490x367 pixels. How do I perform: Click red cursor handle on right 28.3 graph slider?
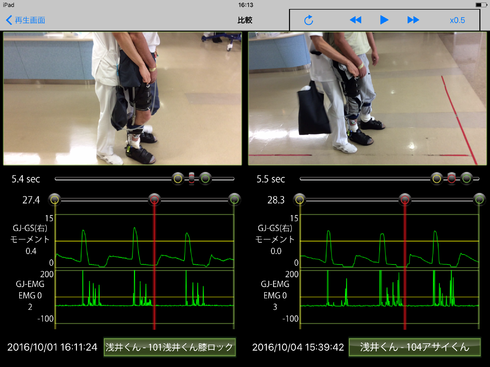405,200
